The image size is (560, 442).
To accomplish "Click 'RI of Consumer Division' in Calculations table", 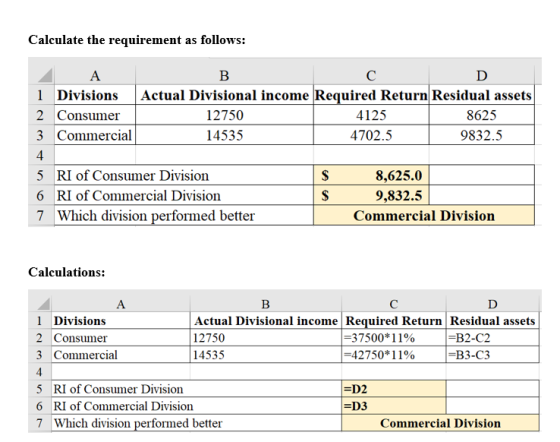I will 118,389.
